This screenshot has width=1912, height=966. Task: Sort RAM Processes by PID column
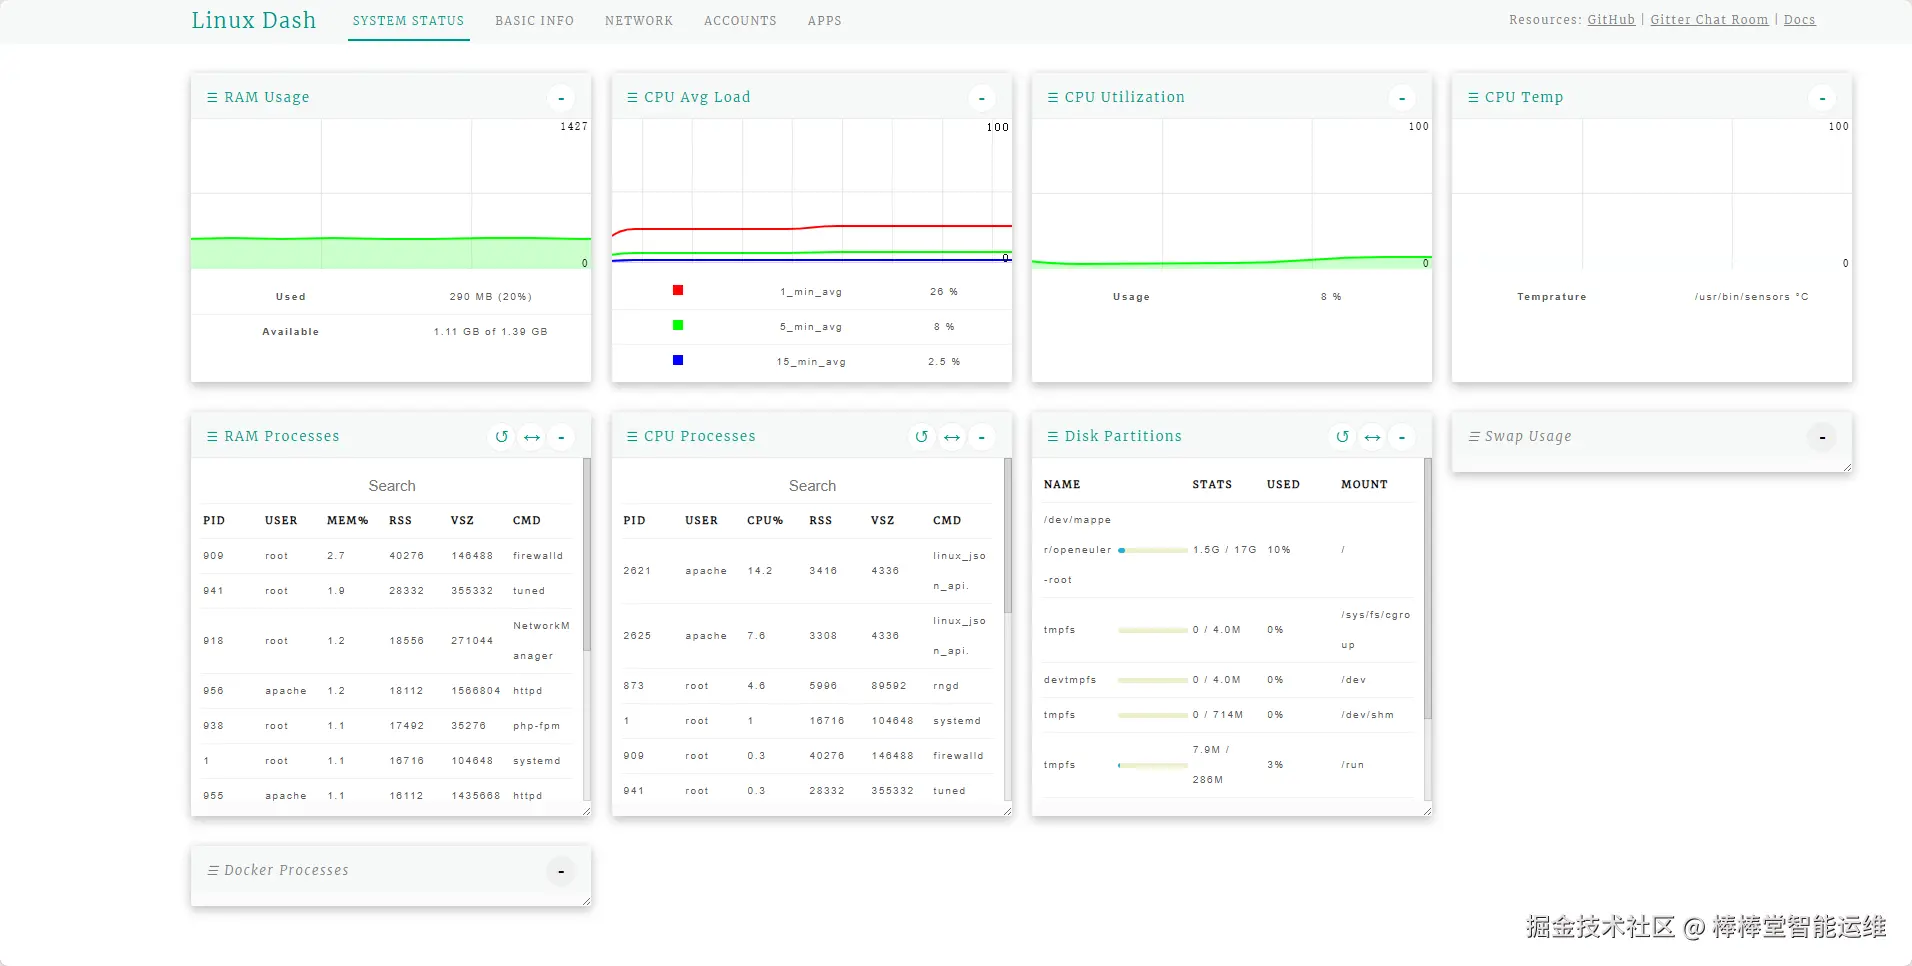214,521
